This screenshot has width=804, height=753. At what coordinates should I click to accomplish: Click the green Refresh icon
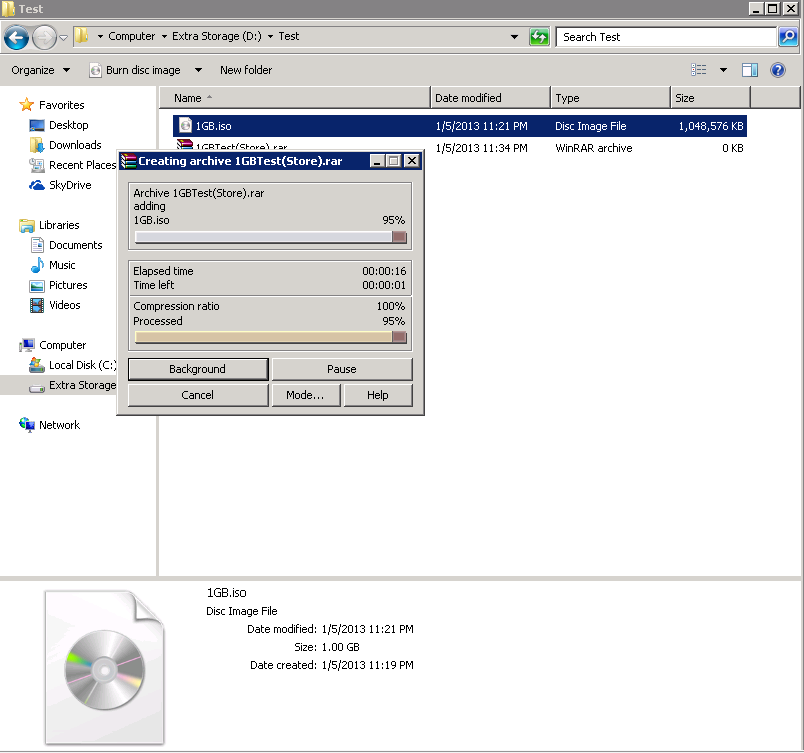539,37
